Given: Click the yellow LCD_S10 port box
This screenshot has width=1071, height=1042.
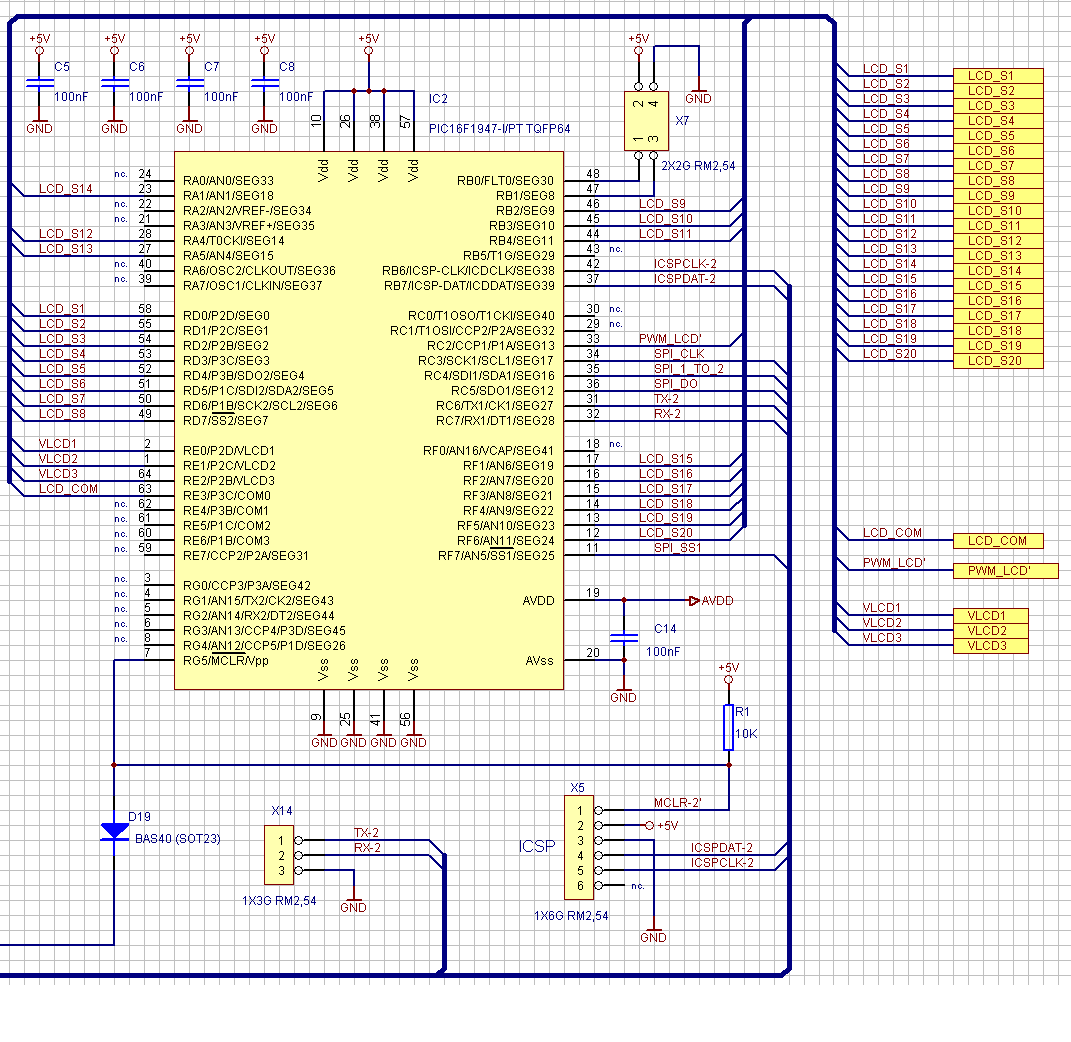Looking at the screenshot, I should click(x=998, y=211).
